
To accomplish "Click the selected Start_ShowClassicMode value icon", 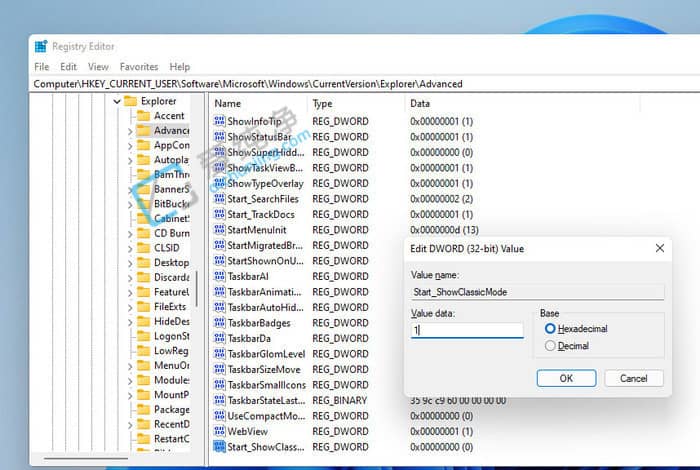I will coord(220,447).
